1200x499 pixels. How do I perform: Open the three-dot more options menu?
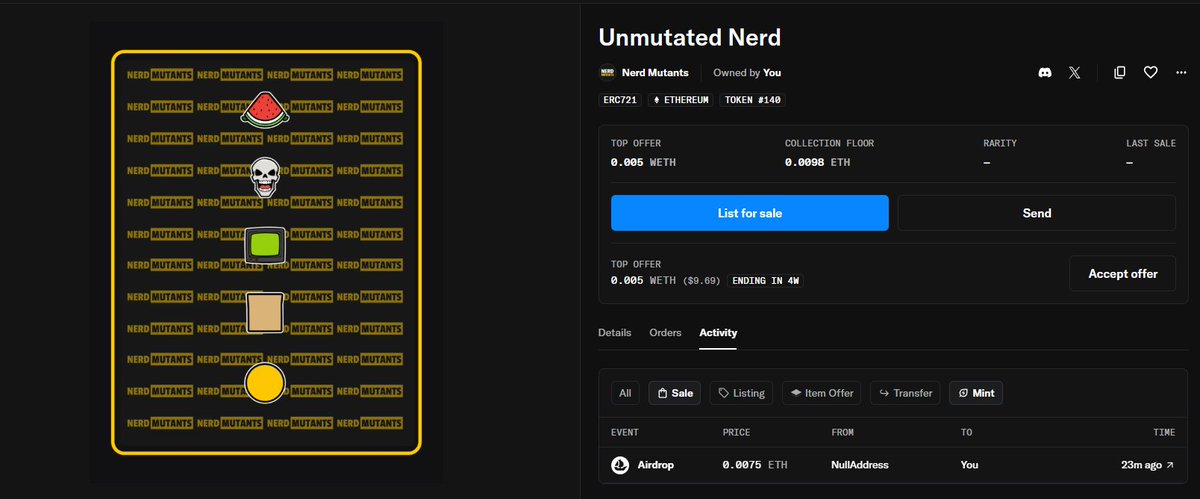click(x=1181, y=72)
